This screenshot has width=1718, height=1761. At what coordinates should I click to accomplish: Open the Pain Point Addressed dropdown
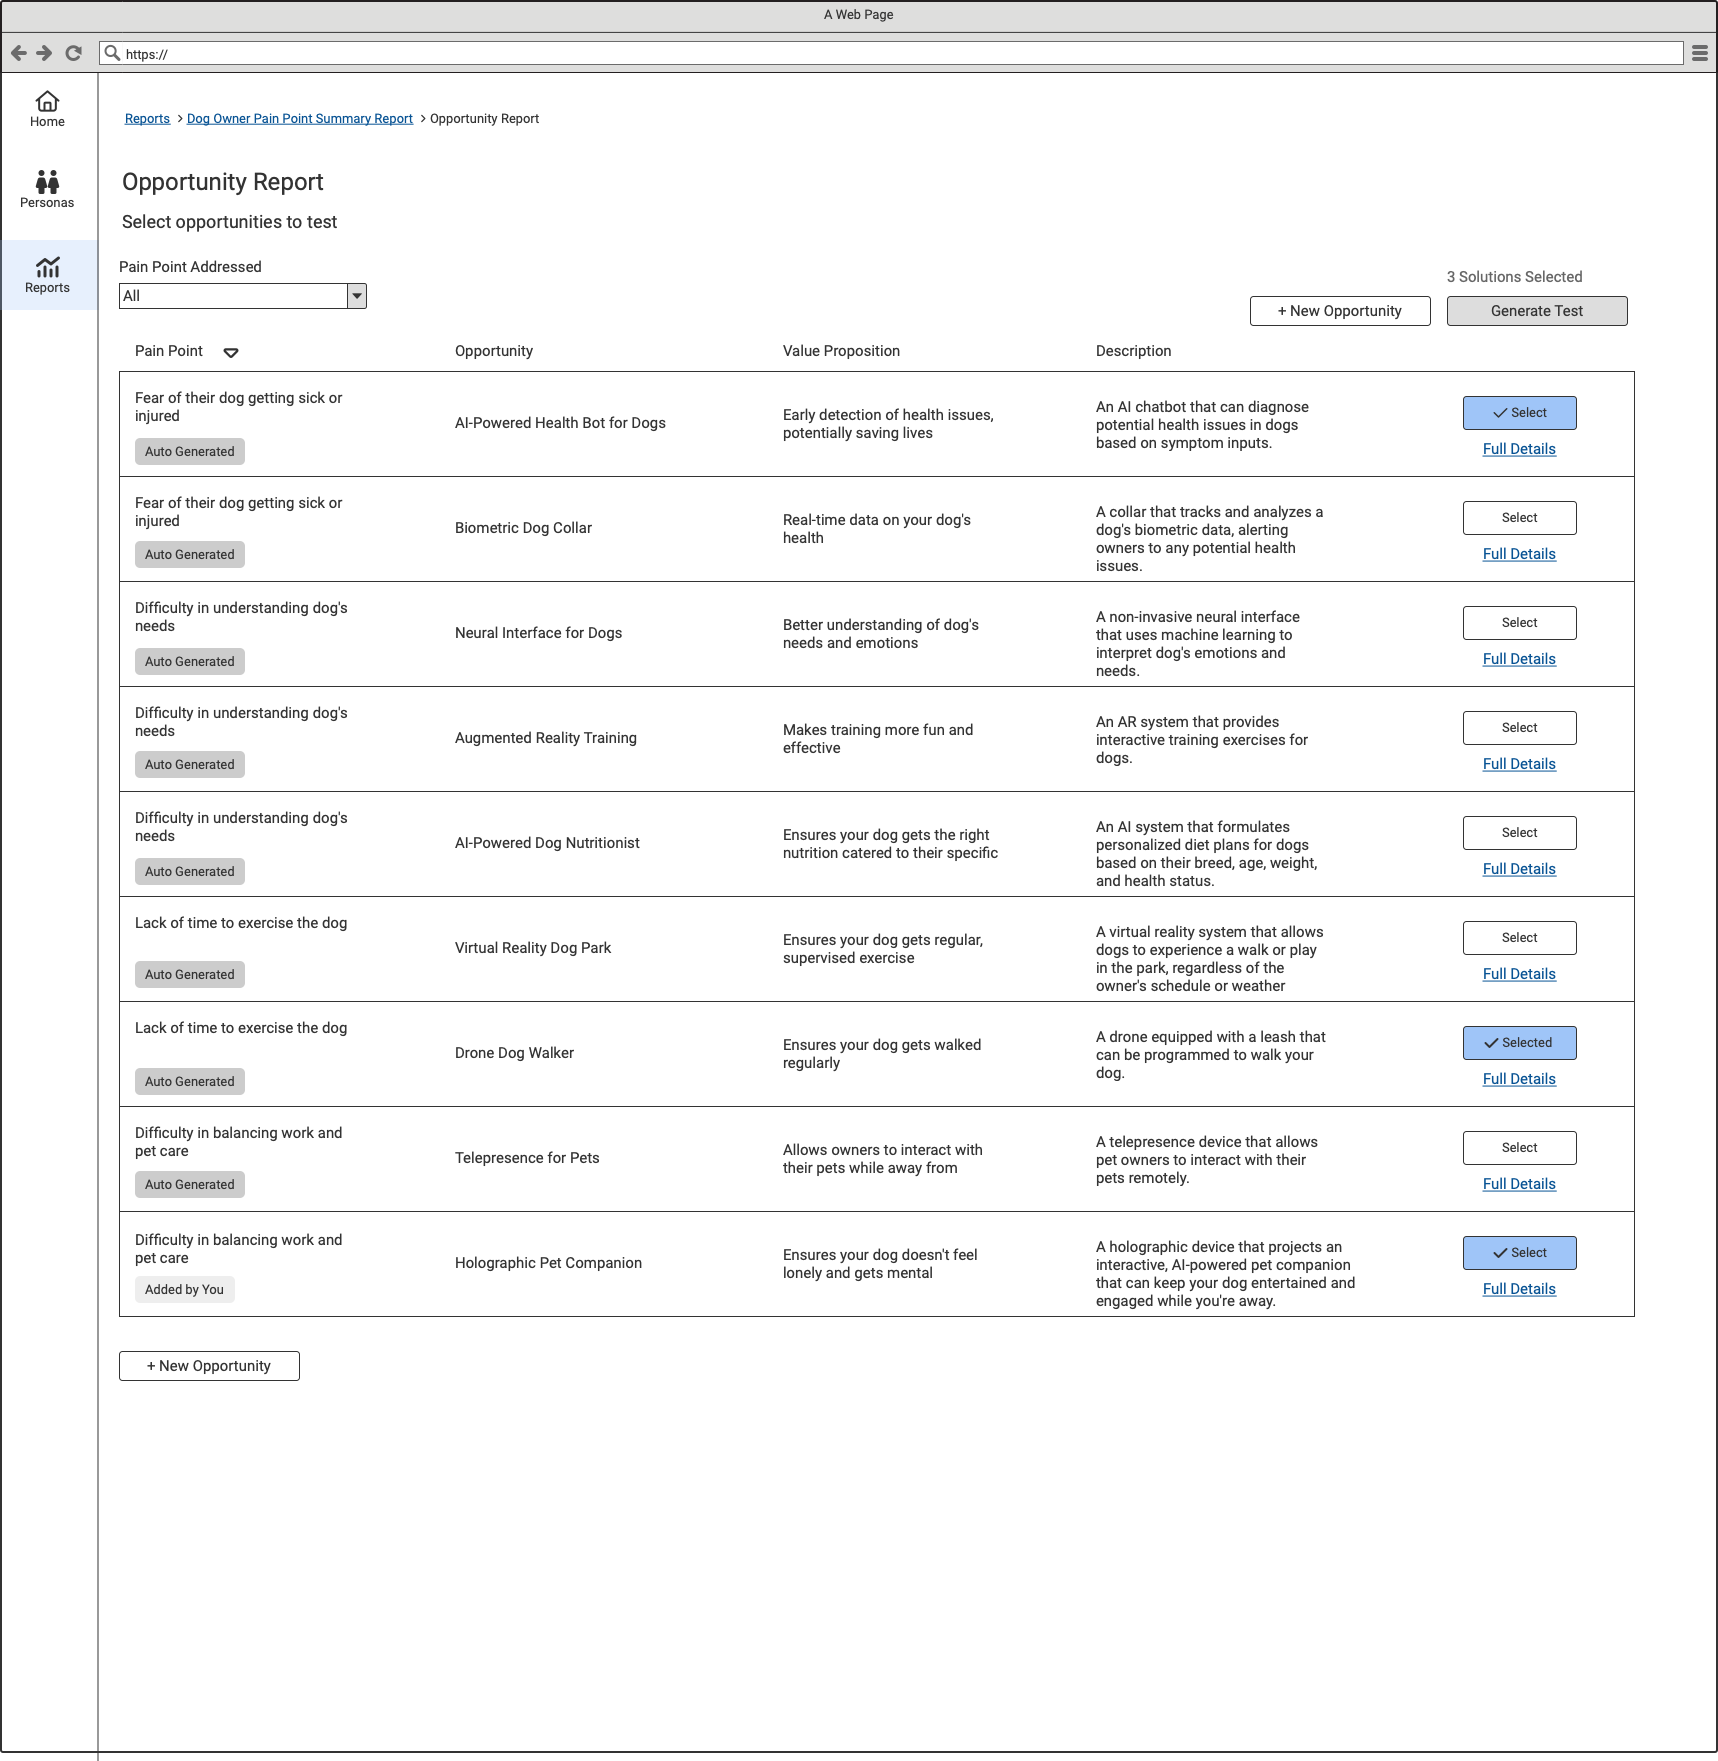click(243, 296)
